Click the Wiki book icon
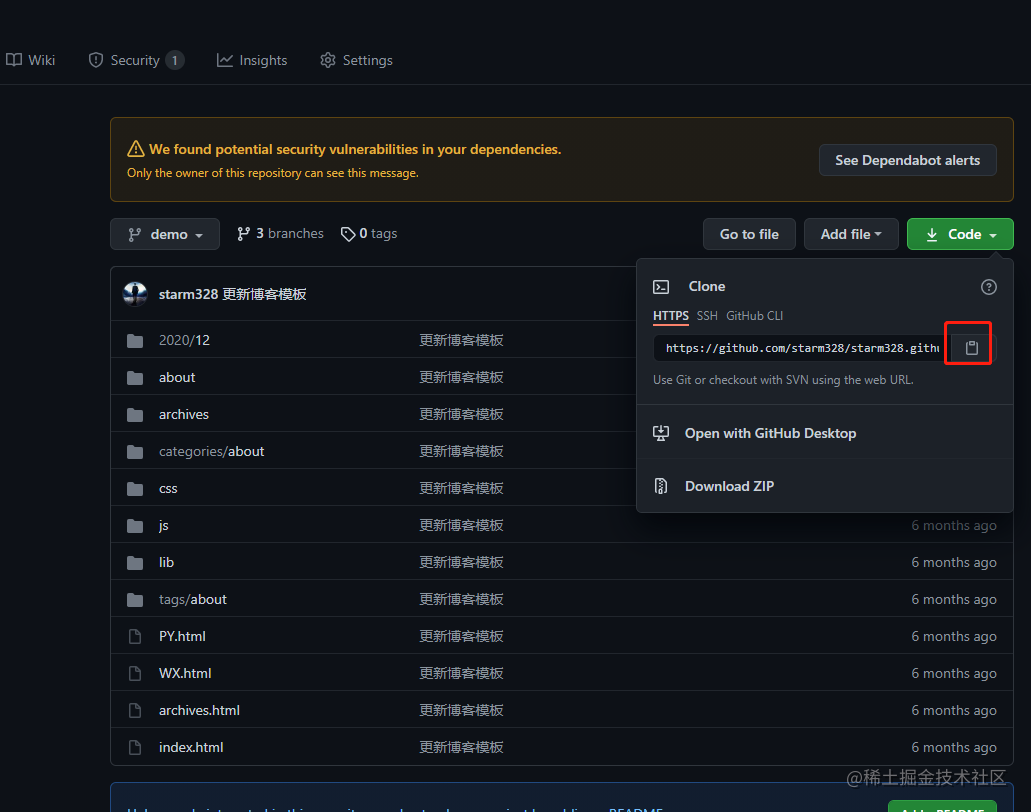 pos(14,60)
